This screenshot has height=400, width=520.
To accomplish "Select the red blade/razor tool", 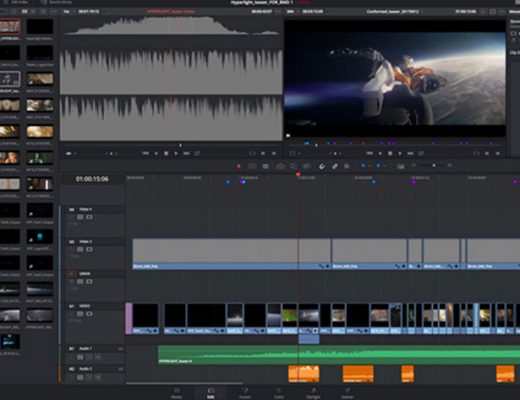I will 239,166.
